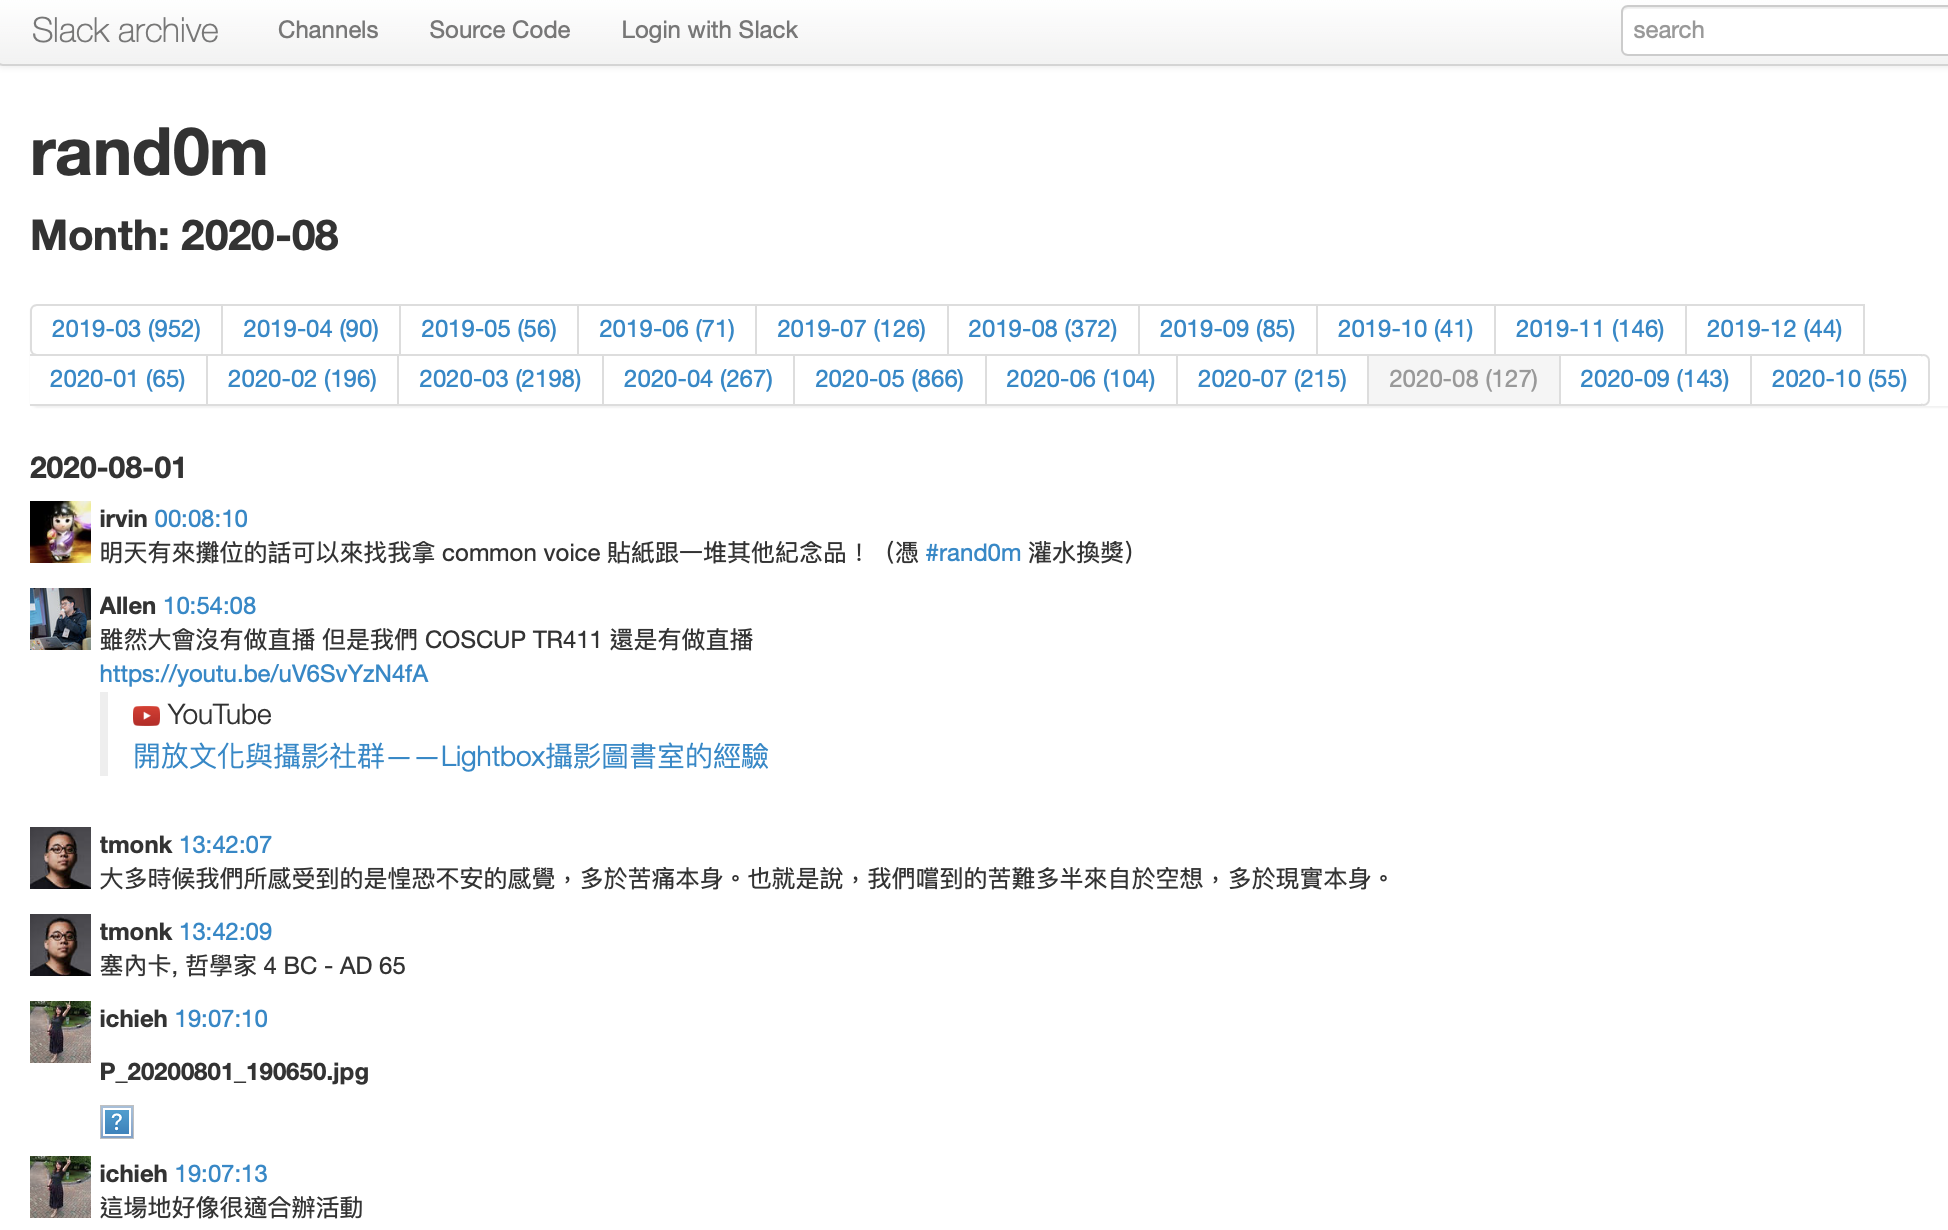Click irvin's avatar image

(x=60, y=532)
